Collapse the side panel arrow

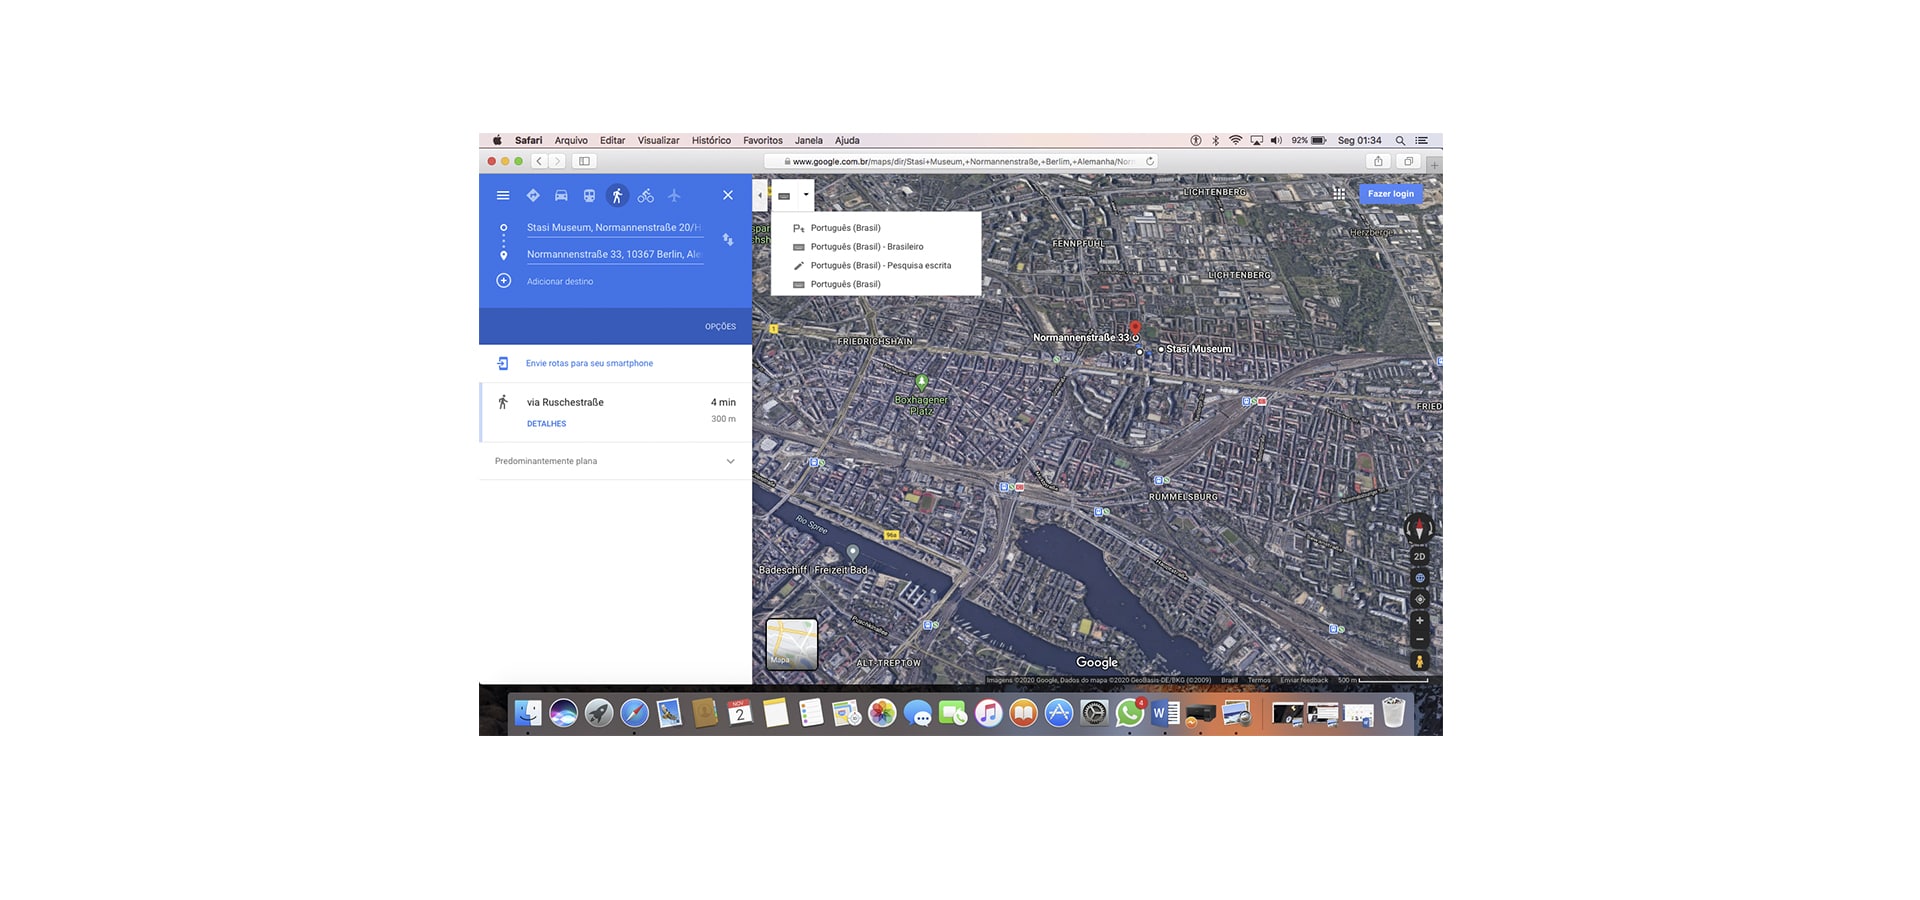760,195
